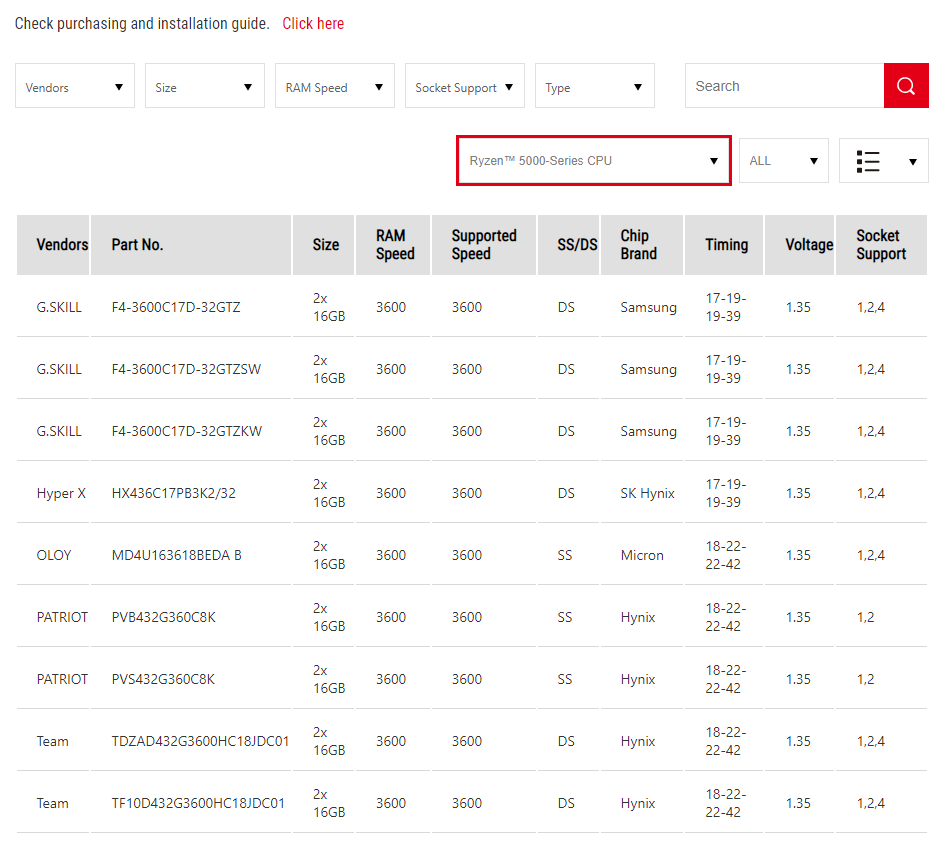This screenshot has width=950, height=853.
Task: Select part number PVS432G360C8K
Action: point(163,679)
